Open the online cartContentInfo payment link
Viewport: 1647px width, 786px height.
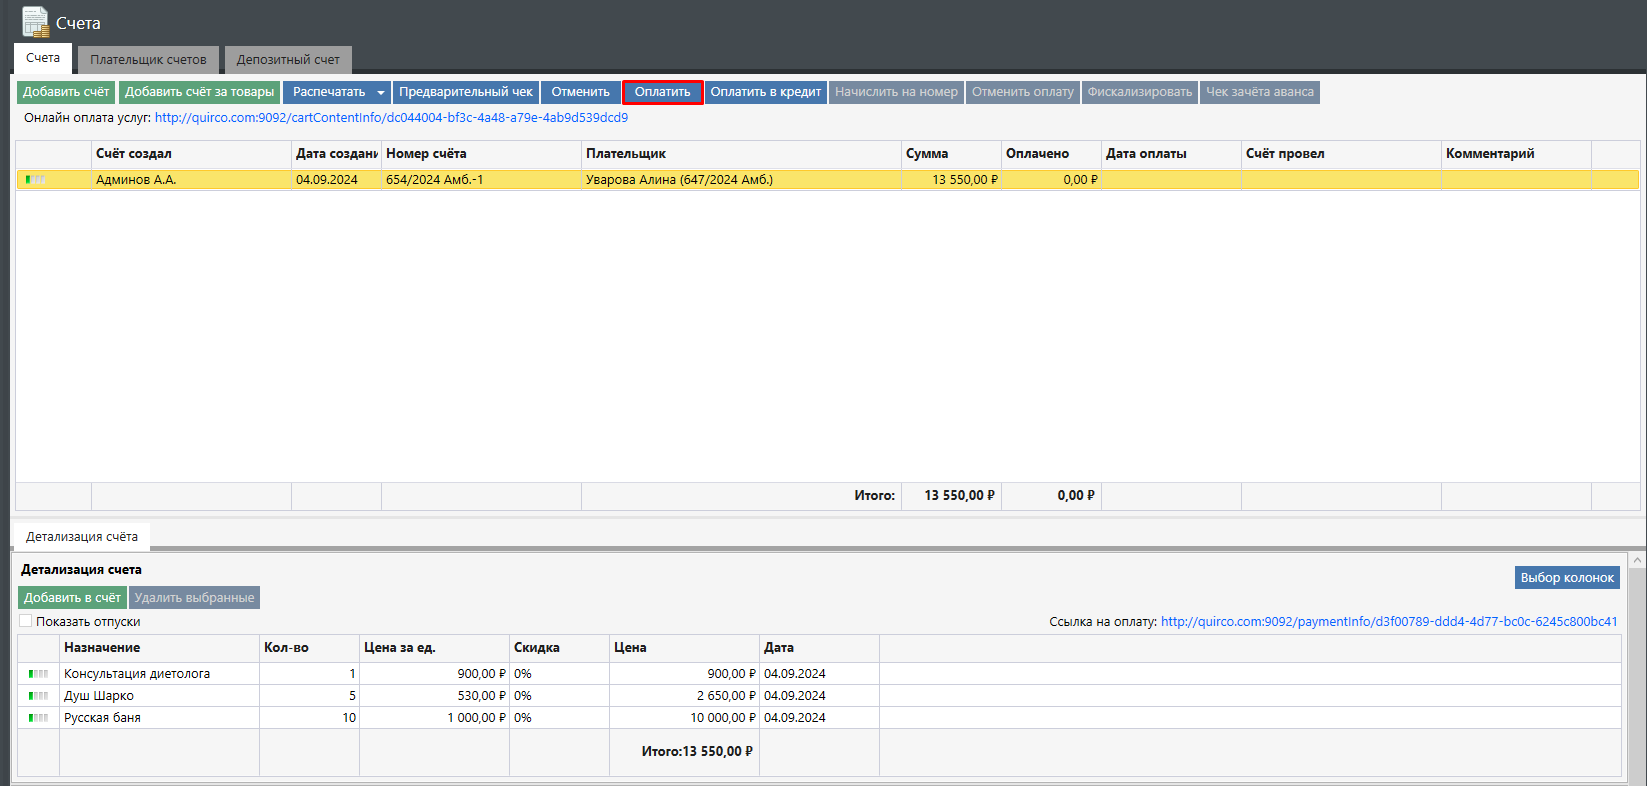[x=391, y=118]
